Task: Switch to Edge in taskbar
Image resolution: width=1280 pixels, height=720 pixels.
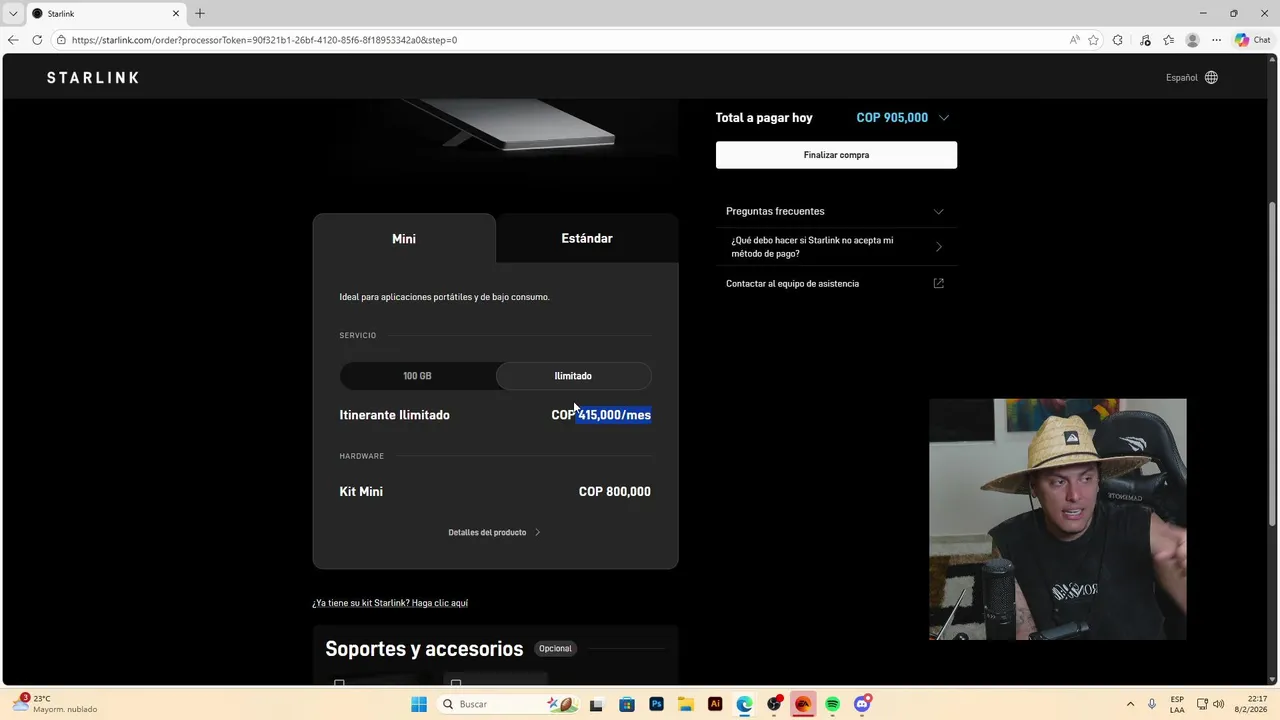Action: pos(745,704)
